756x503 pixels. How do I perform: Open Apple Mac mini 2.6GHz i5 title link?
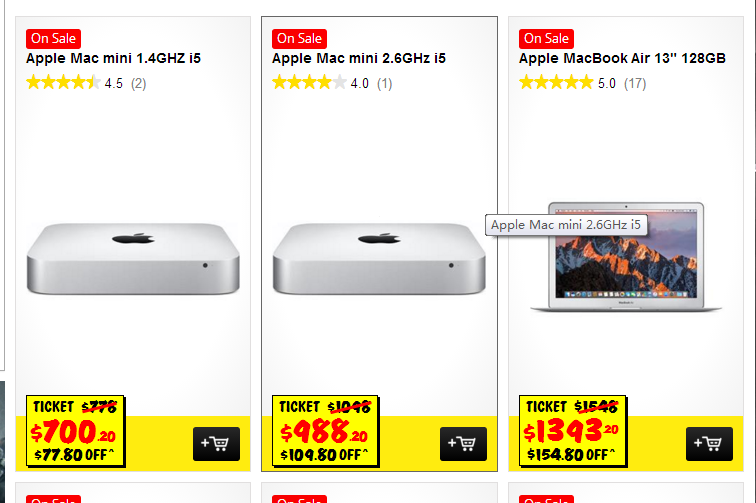(x=359, y=58)
